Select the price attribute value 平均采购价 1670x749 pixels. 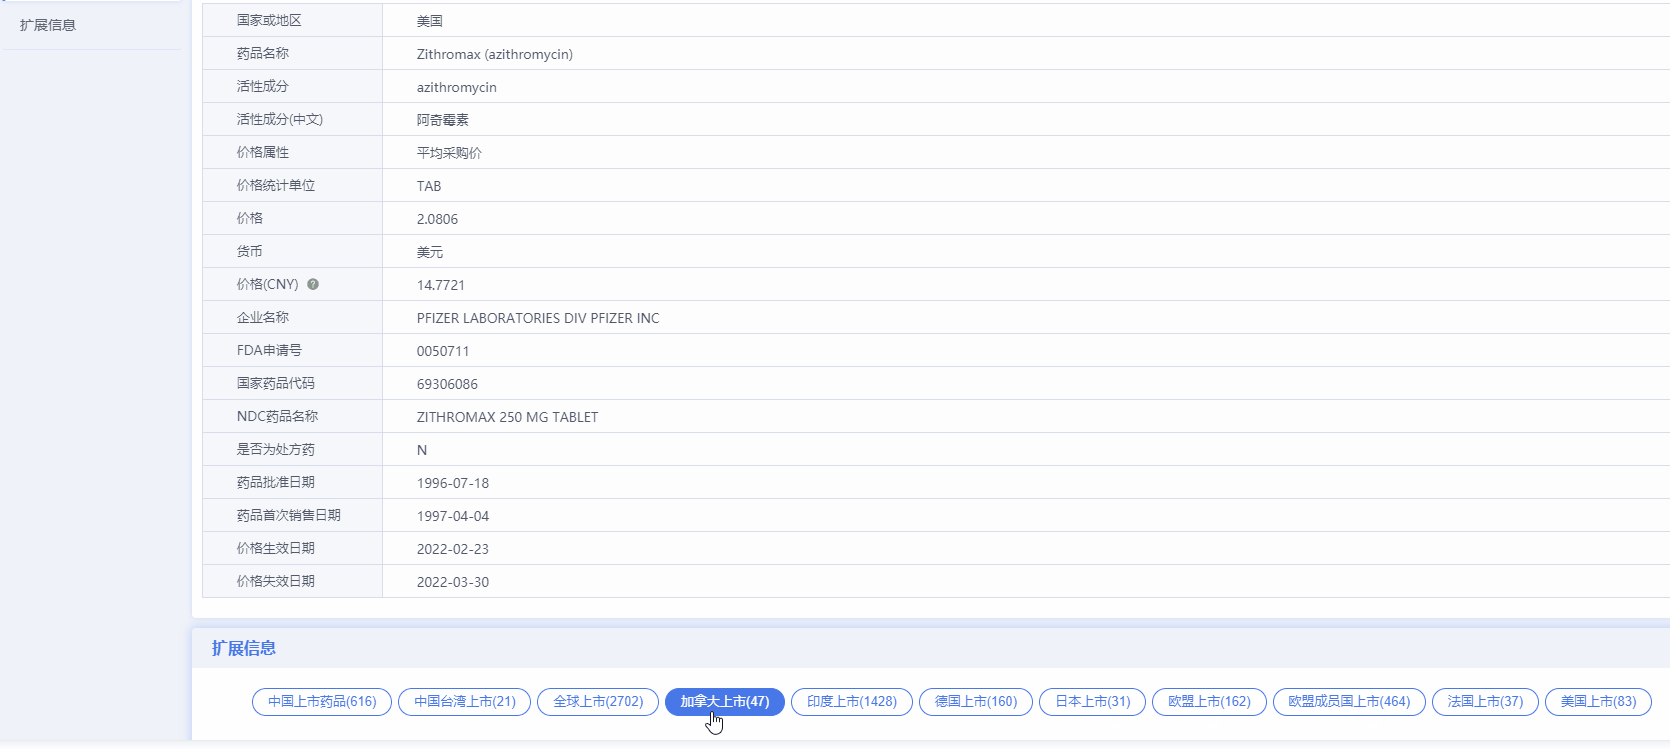coord(449,153)
